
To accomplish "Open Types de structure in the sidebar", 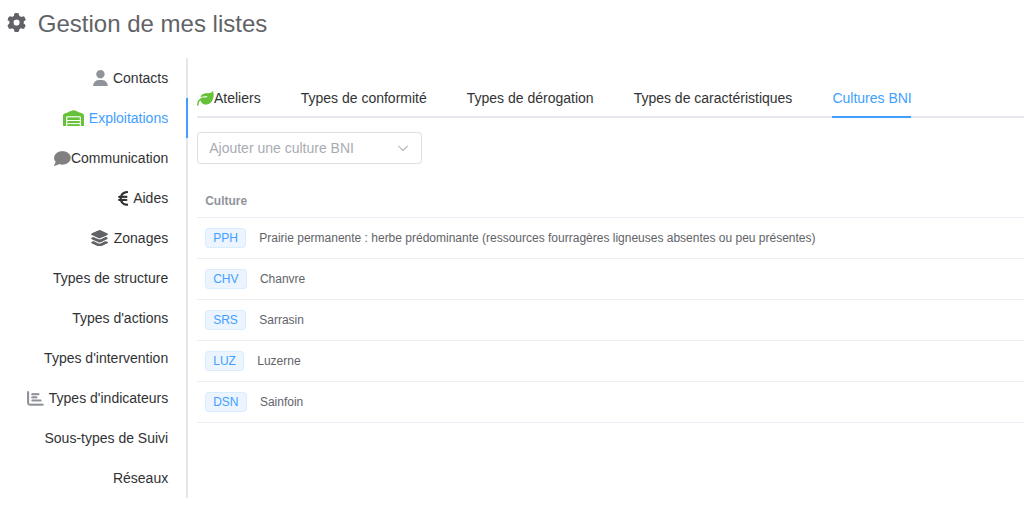I will pos(110,278).
